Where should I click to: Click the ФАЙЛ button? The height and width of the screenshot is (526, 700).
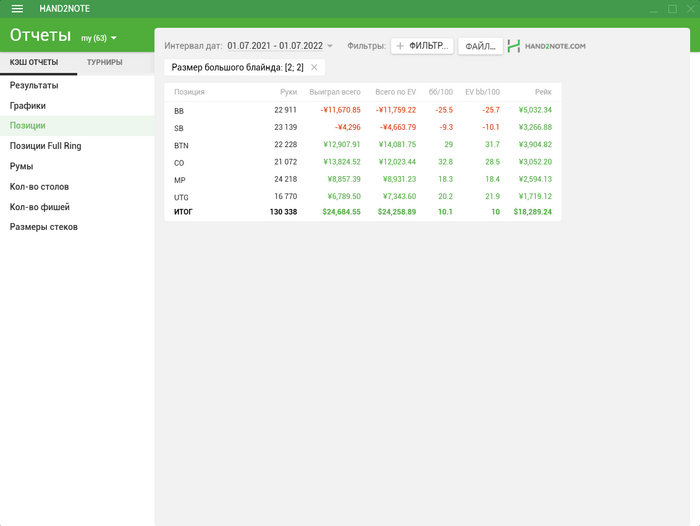pyautogui.click(x=480, y=46)
